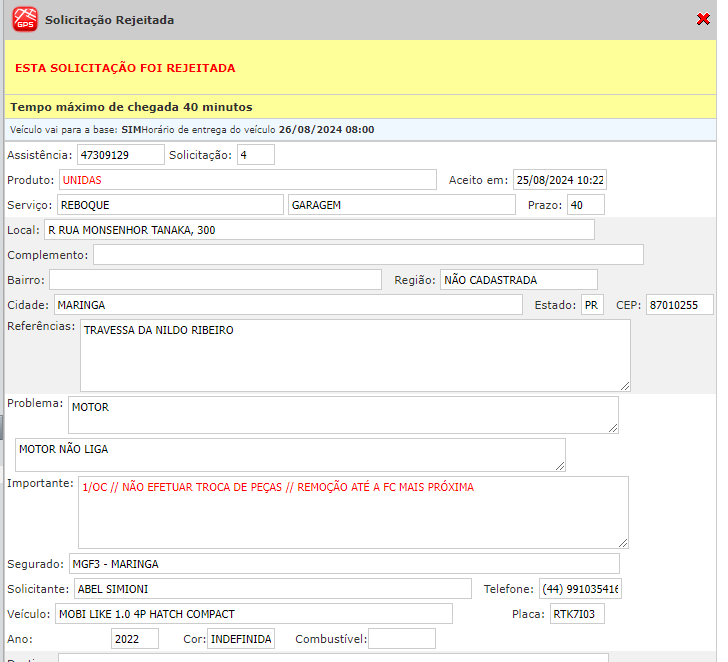Click the Estado field showing PR
Image resolution: width=728 pixels, height=662 pixels.
point(592,305)
